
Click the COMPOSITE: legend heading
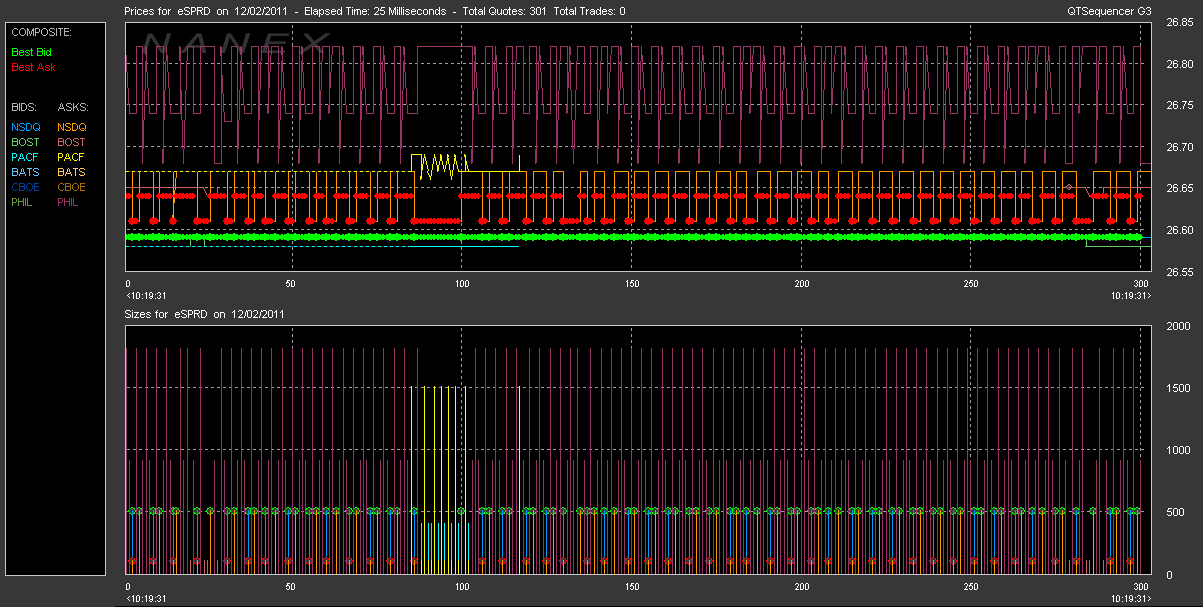coord(41,33)
